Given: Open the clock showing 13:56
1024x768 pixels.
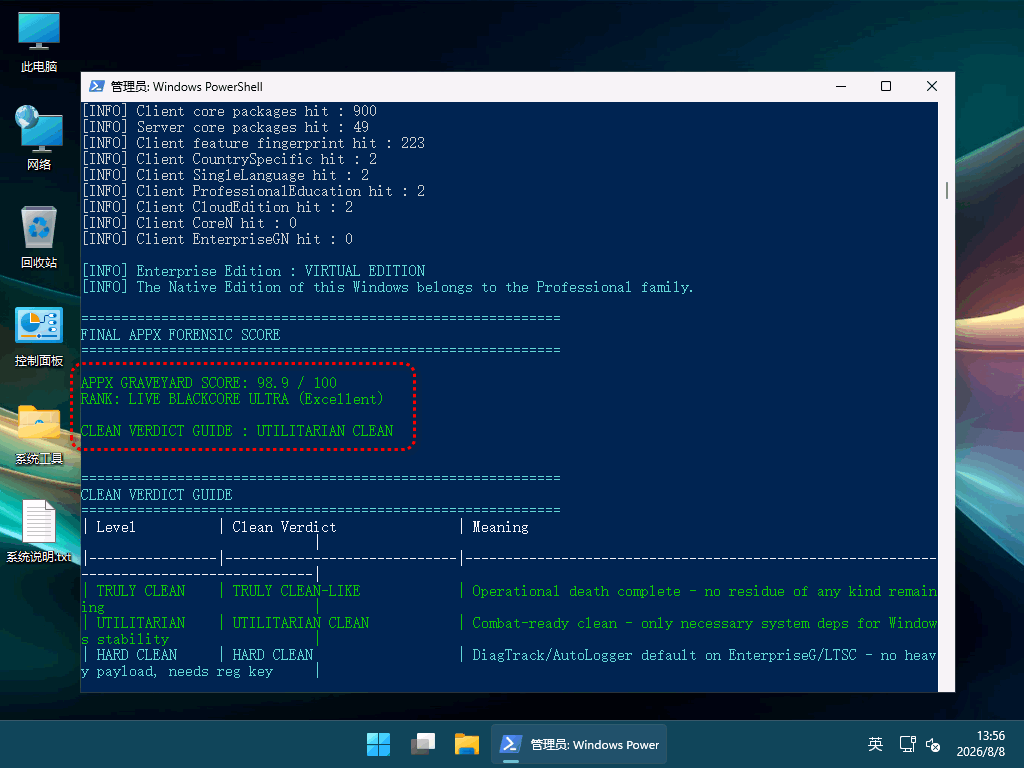Looking at the screenshot, I should click(x=980, y=744).
